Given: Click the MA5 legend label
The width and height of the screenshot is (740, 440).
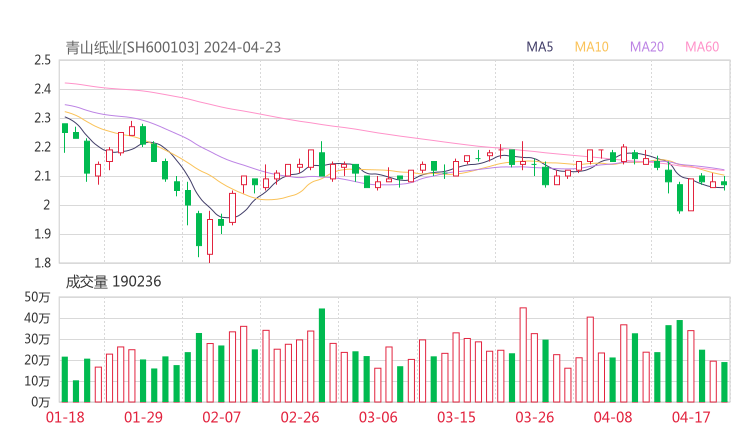Looking at the screenshot, I should pos(539,47).
